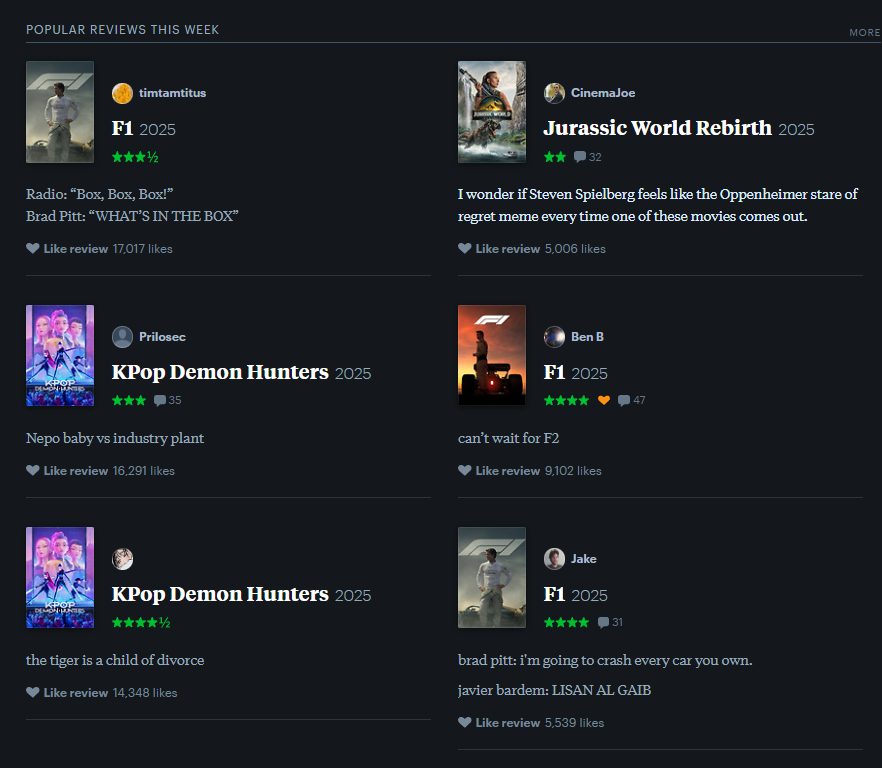Click 'Nepo baby vs industry plant' text
The height and width of the screenshot is (768, 882).
click(115, 438)
